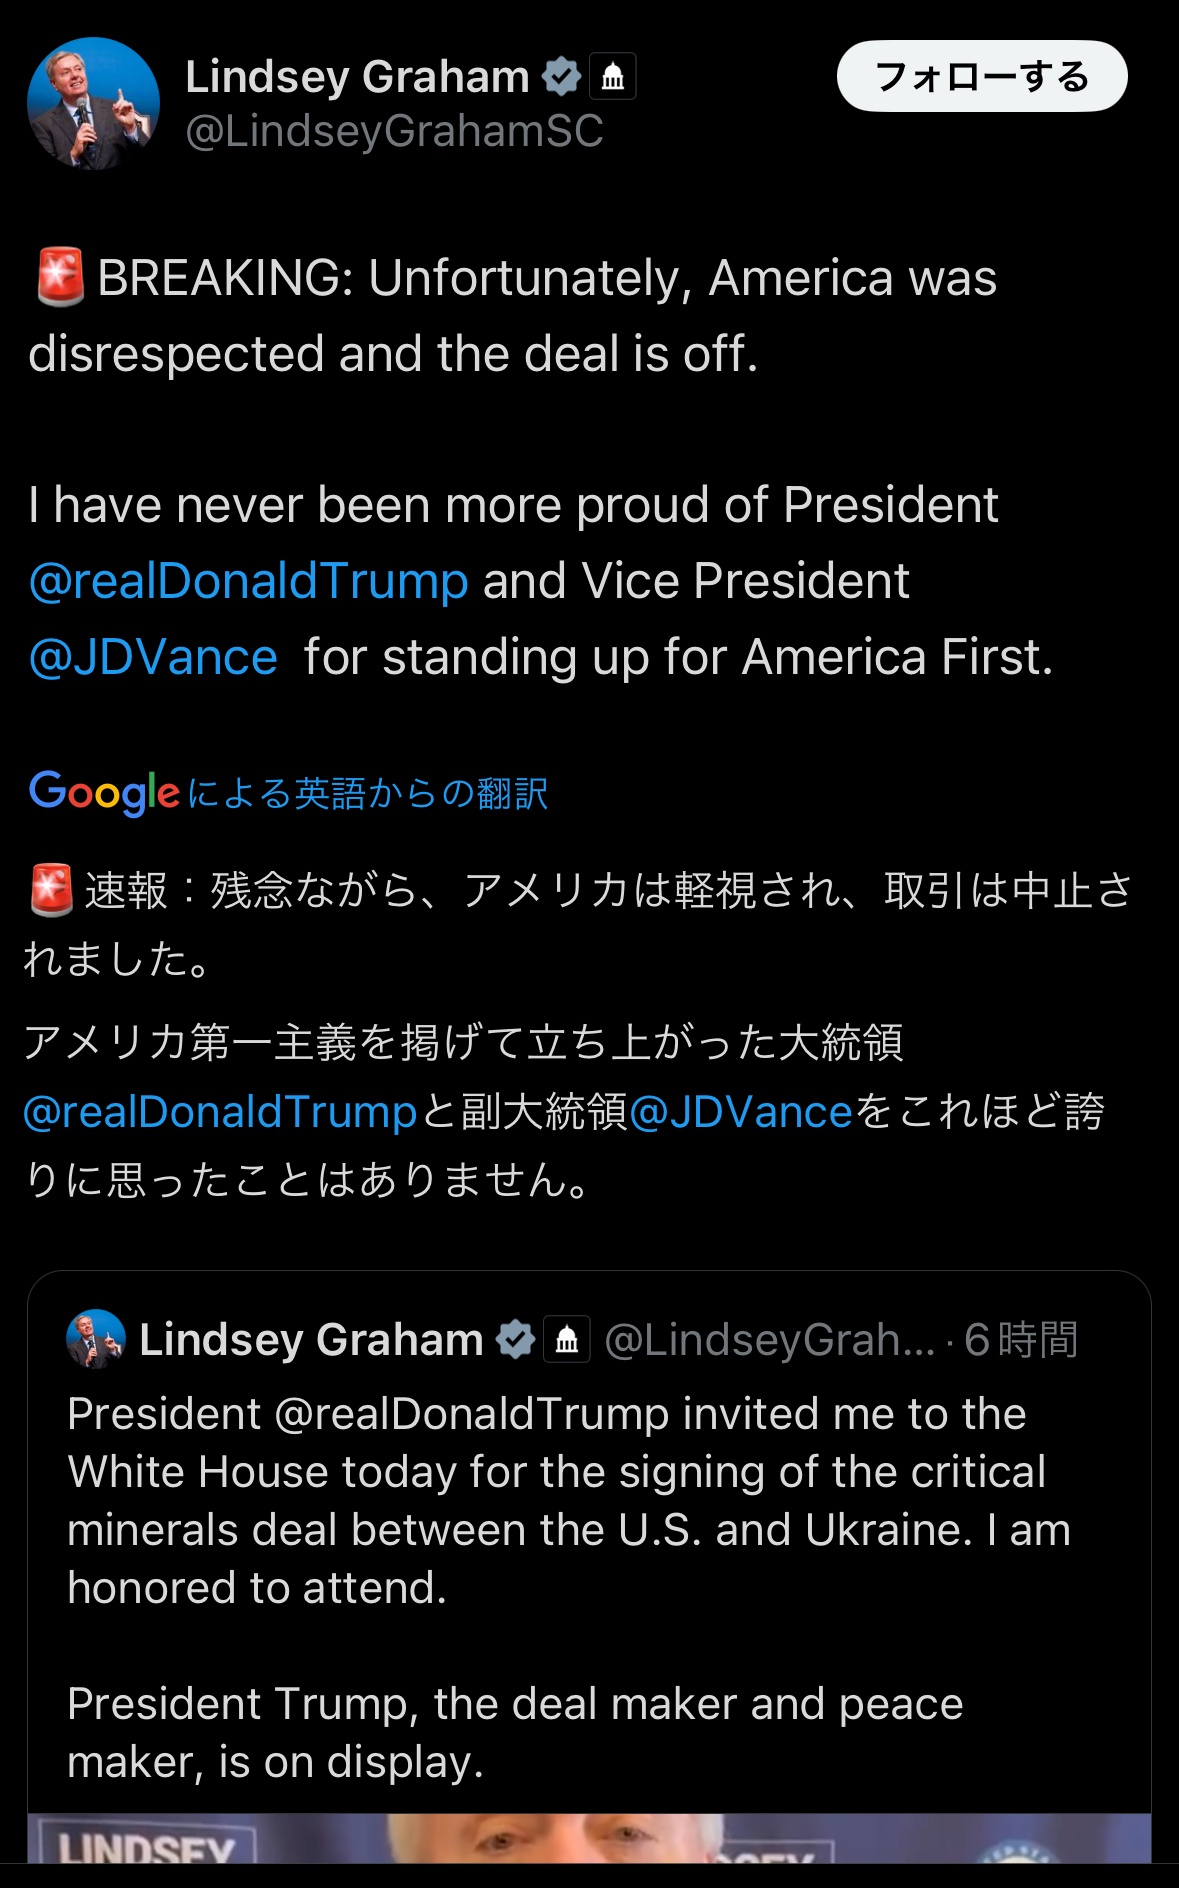Screen dimensions: 1179x1888
Task: Tap the blue verified badge in header
Action: click(561, 76)
